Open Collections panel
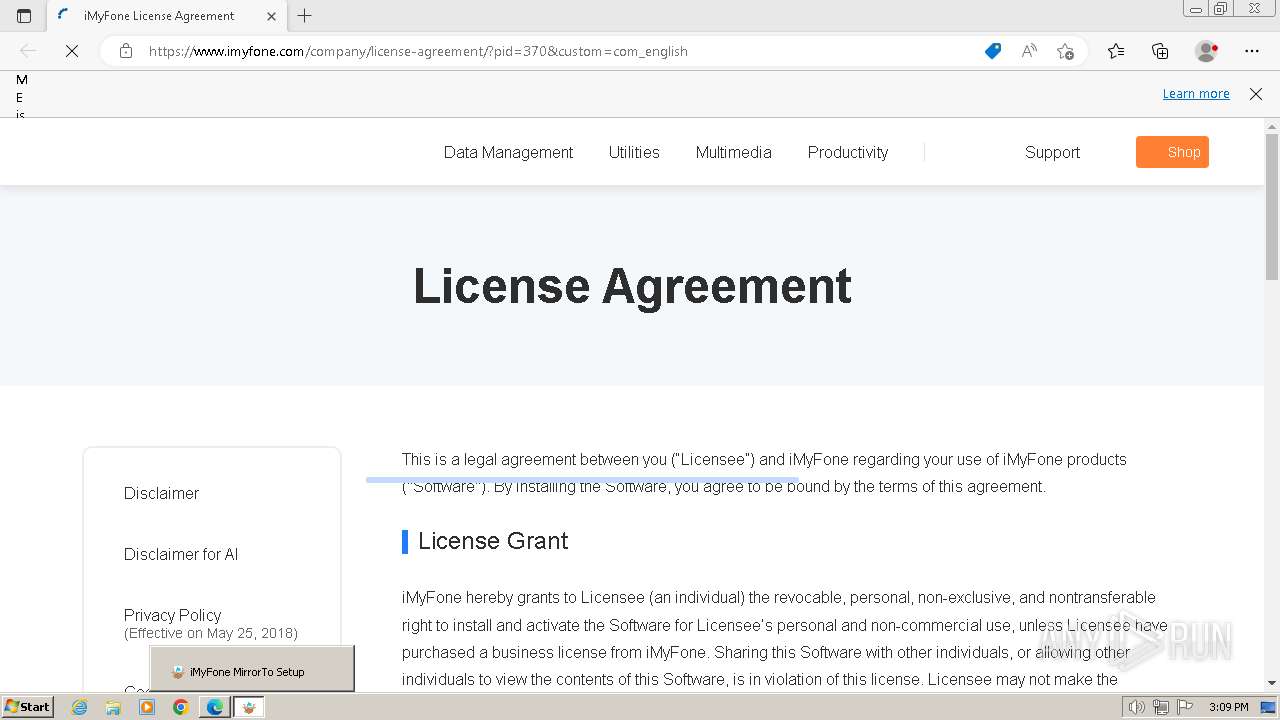The image size is (1280, 720). point(1160,51)
